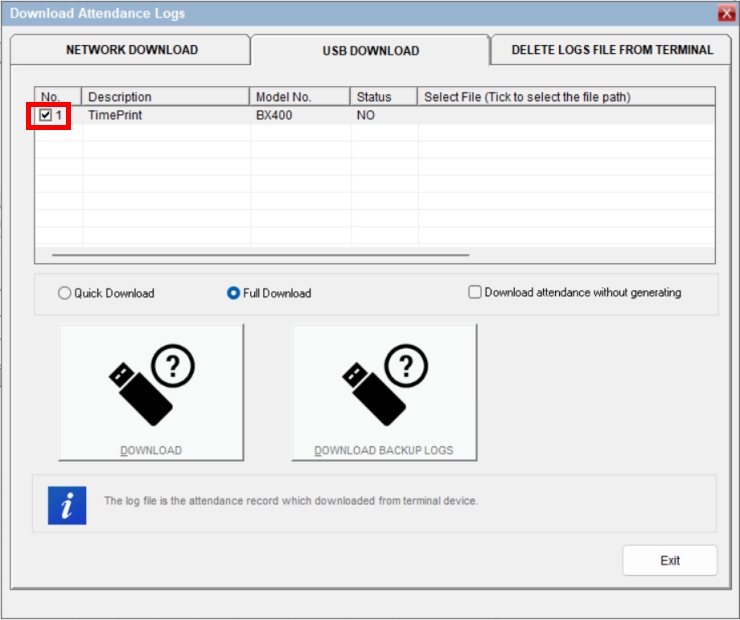Untick the checkbox for terminal No. 1

[x=46, y=115]
